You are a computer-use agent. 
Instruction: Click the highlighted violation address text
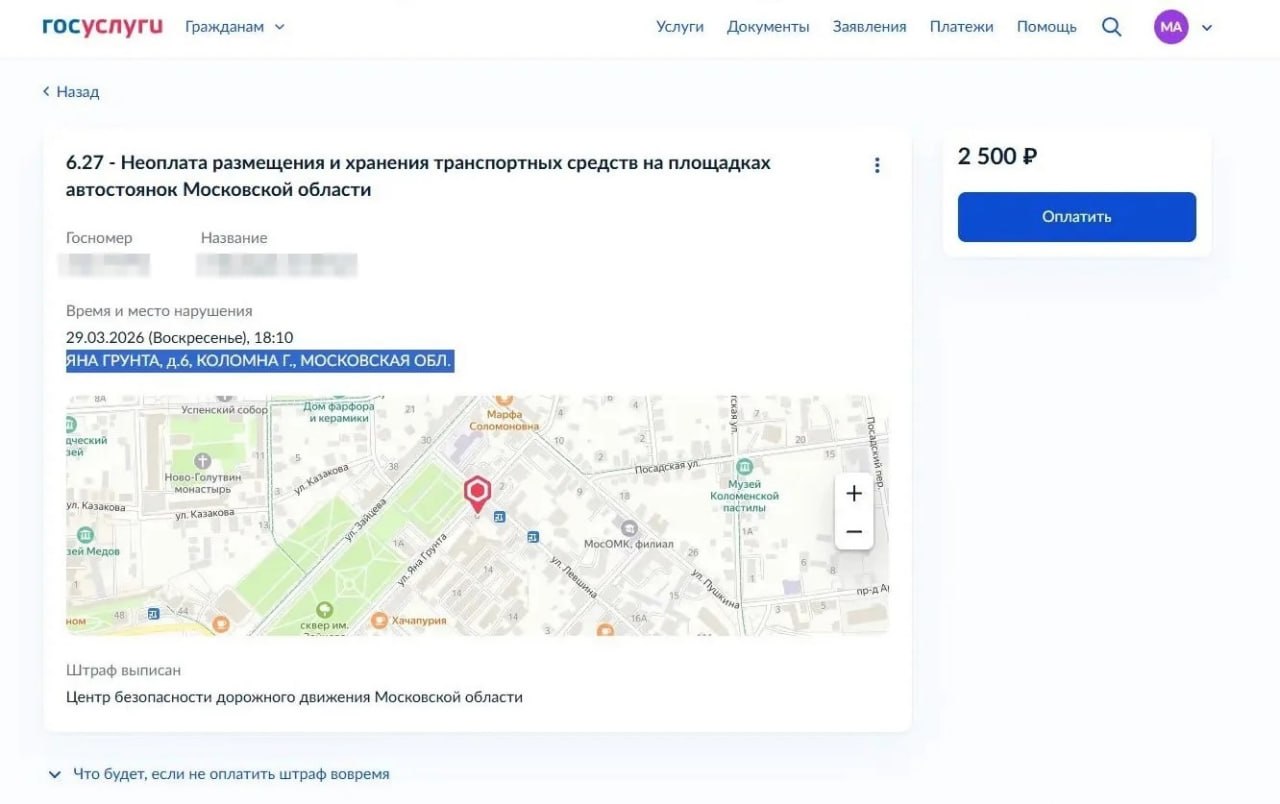pyautogui.click(x=260, y=361)
